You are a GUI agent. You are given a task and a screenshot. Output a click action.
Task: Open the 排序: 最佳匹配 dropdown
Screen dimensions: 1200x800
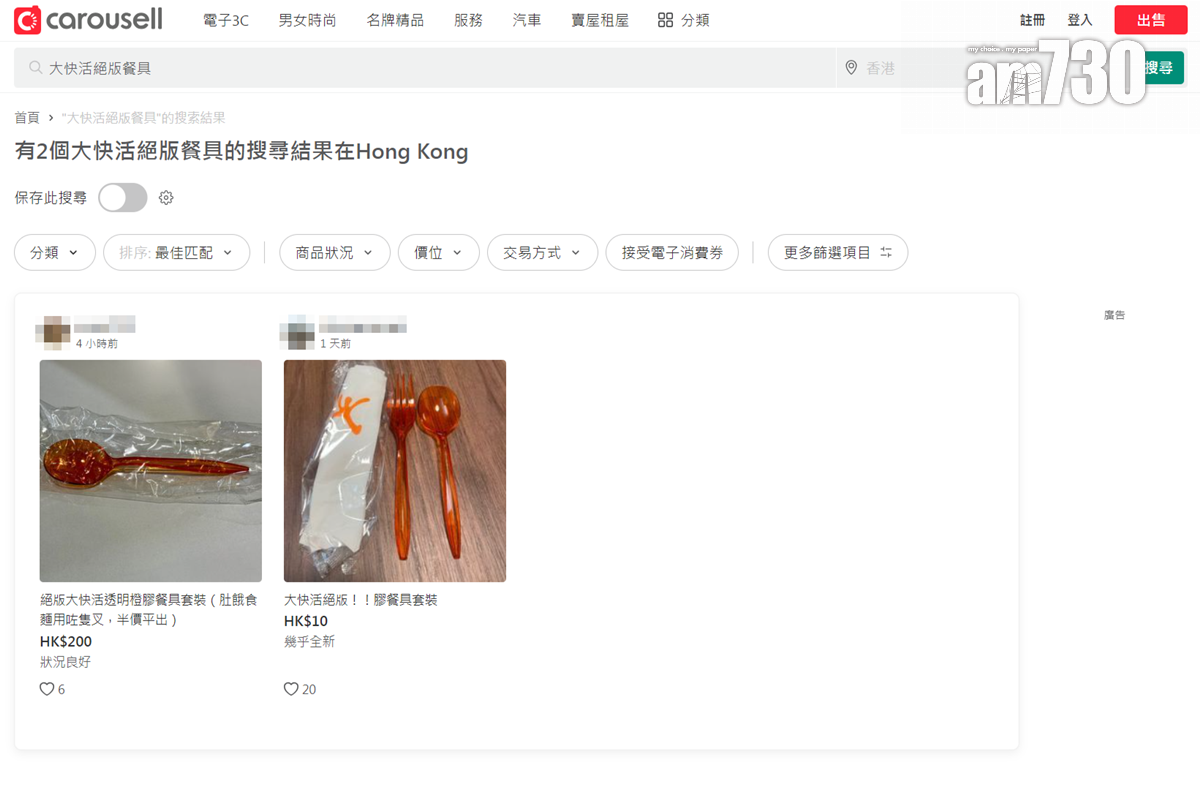coord(176,253)
